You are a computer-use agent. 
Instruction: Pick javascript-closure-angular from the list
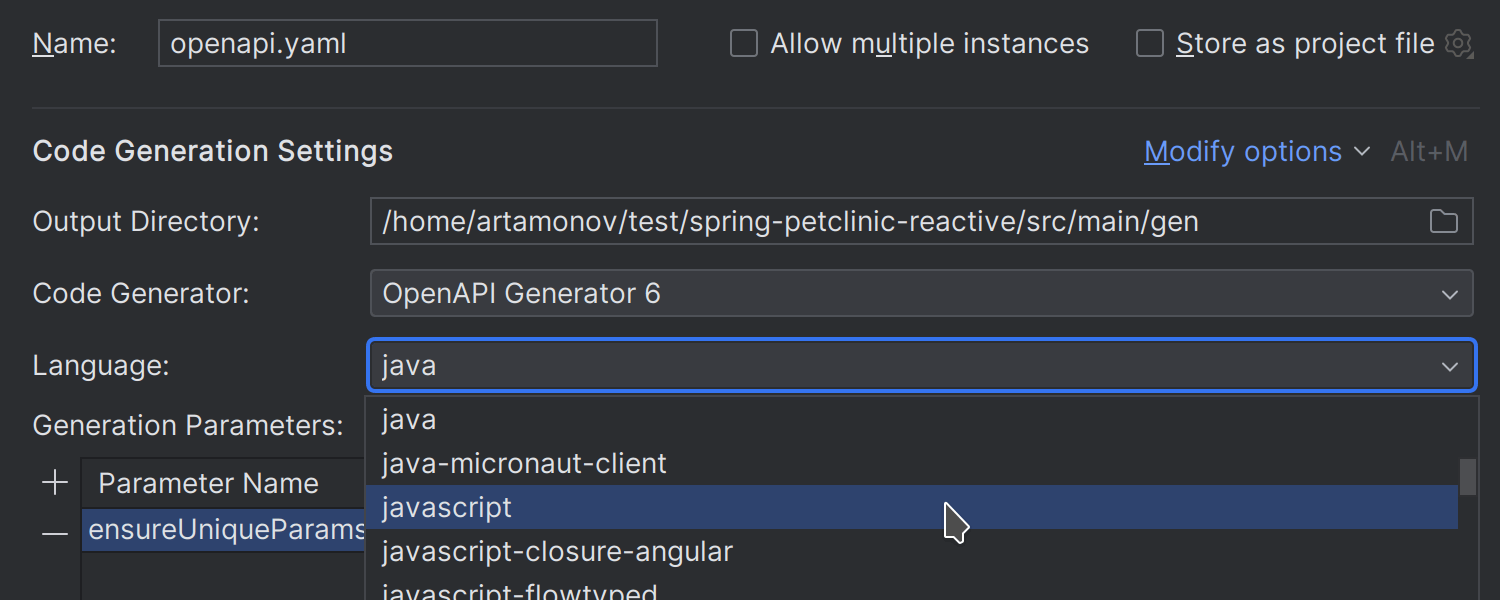pos(557,552)
